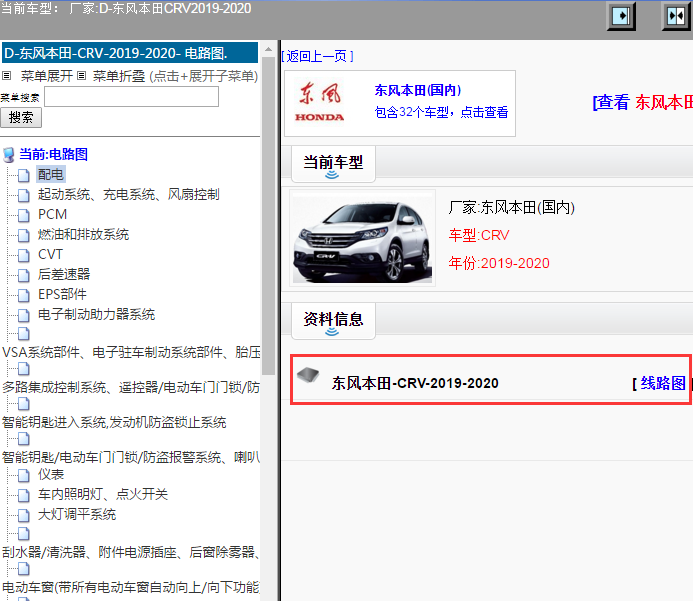Click page icon beside 仪表

(x=24, y=475)
